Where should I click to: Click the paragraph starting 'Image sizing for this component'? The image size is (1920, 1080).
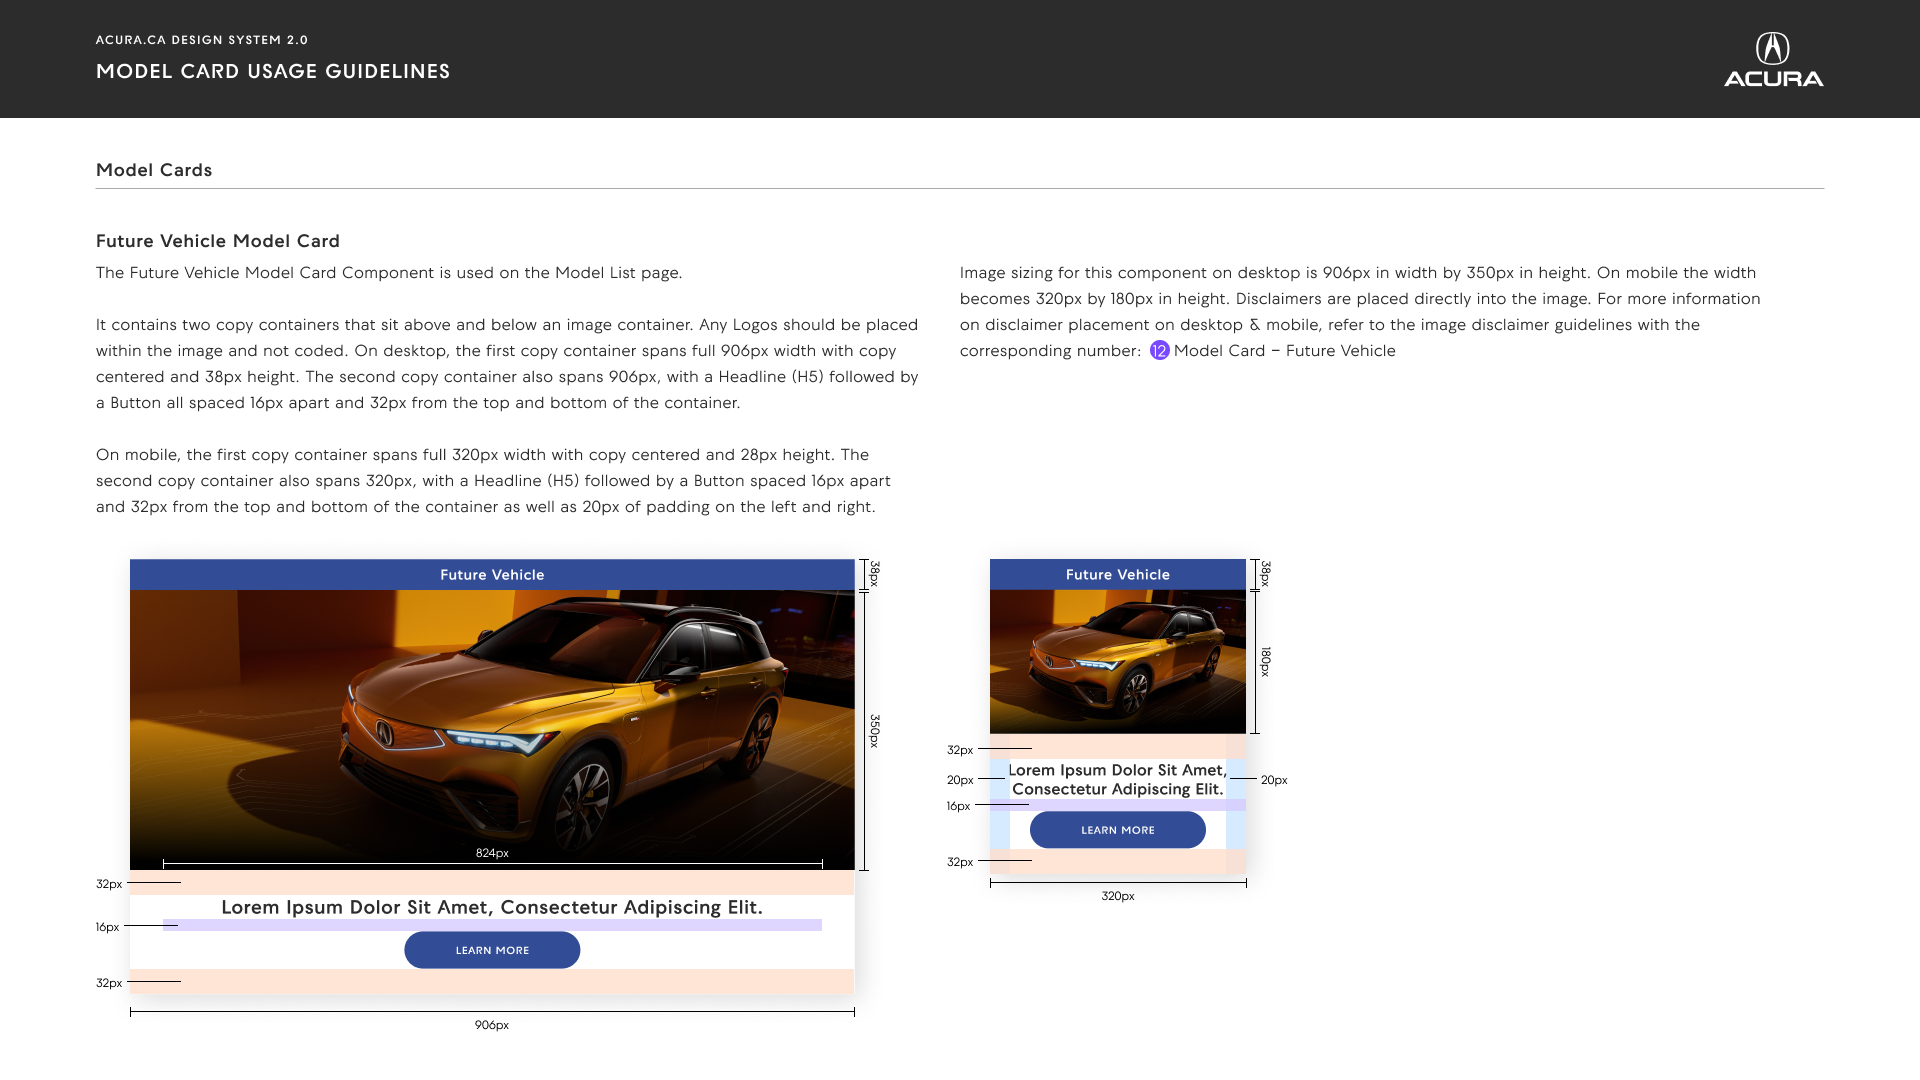(1360, 312)
